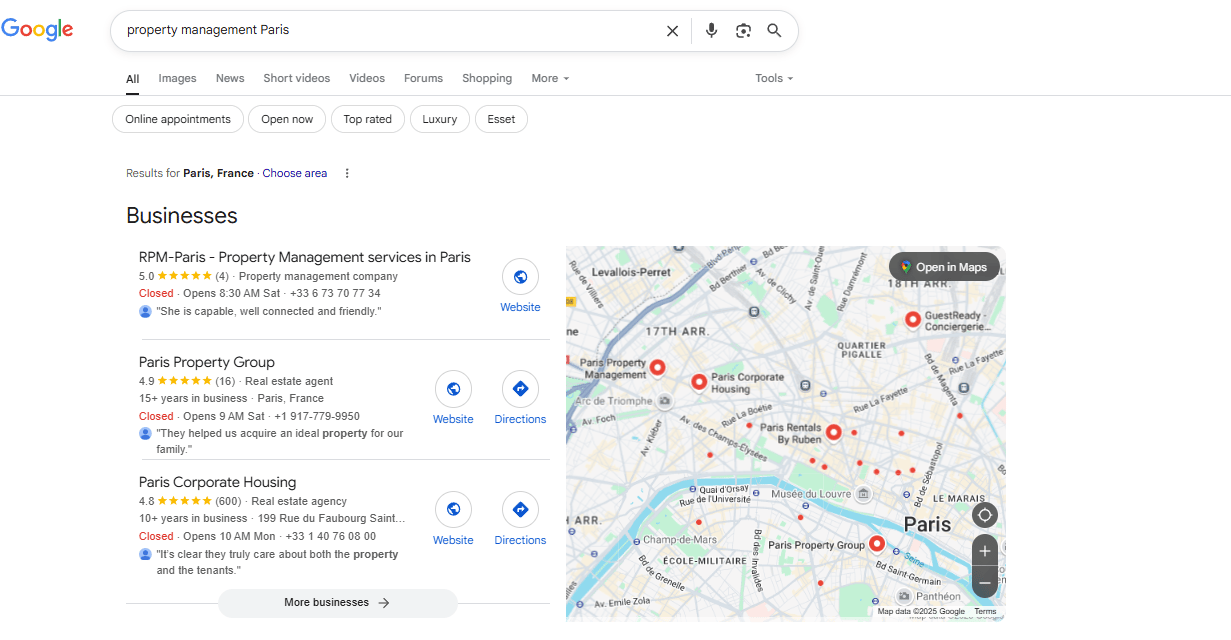Open Google Lens image search
This screenshot has width=1231, height=640.
click(x=743, y=31)
